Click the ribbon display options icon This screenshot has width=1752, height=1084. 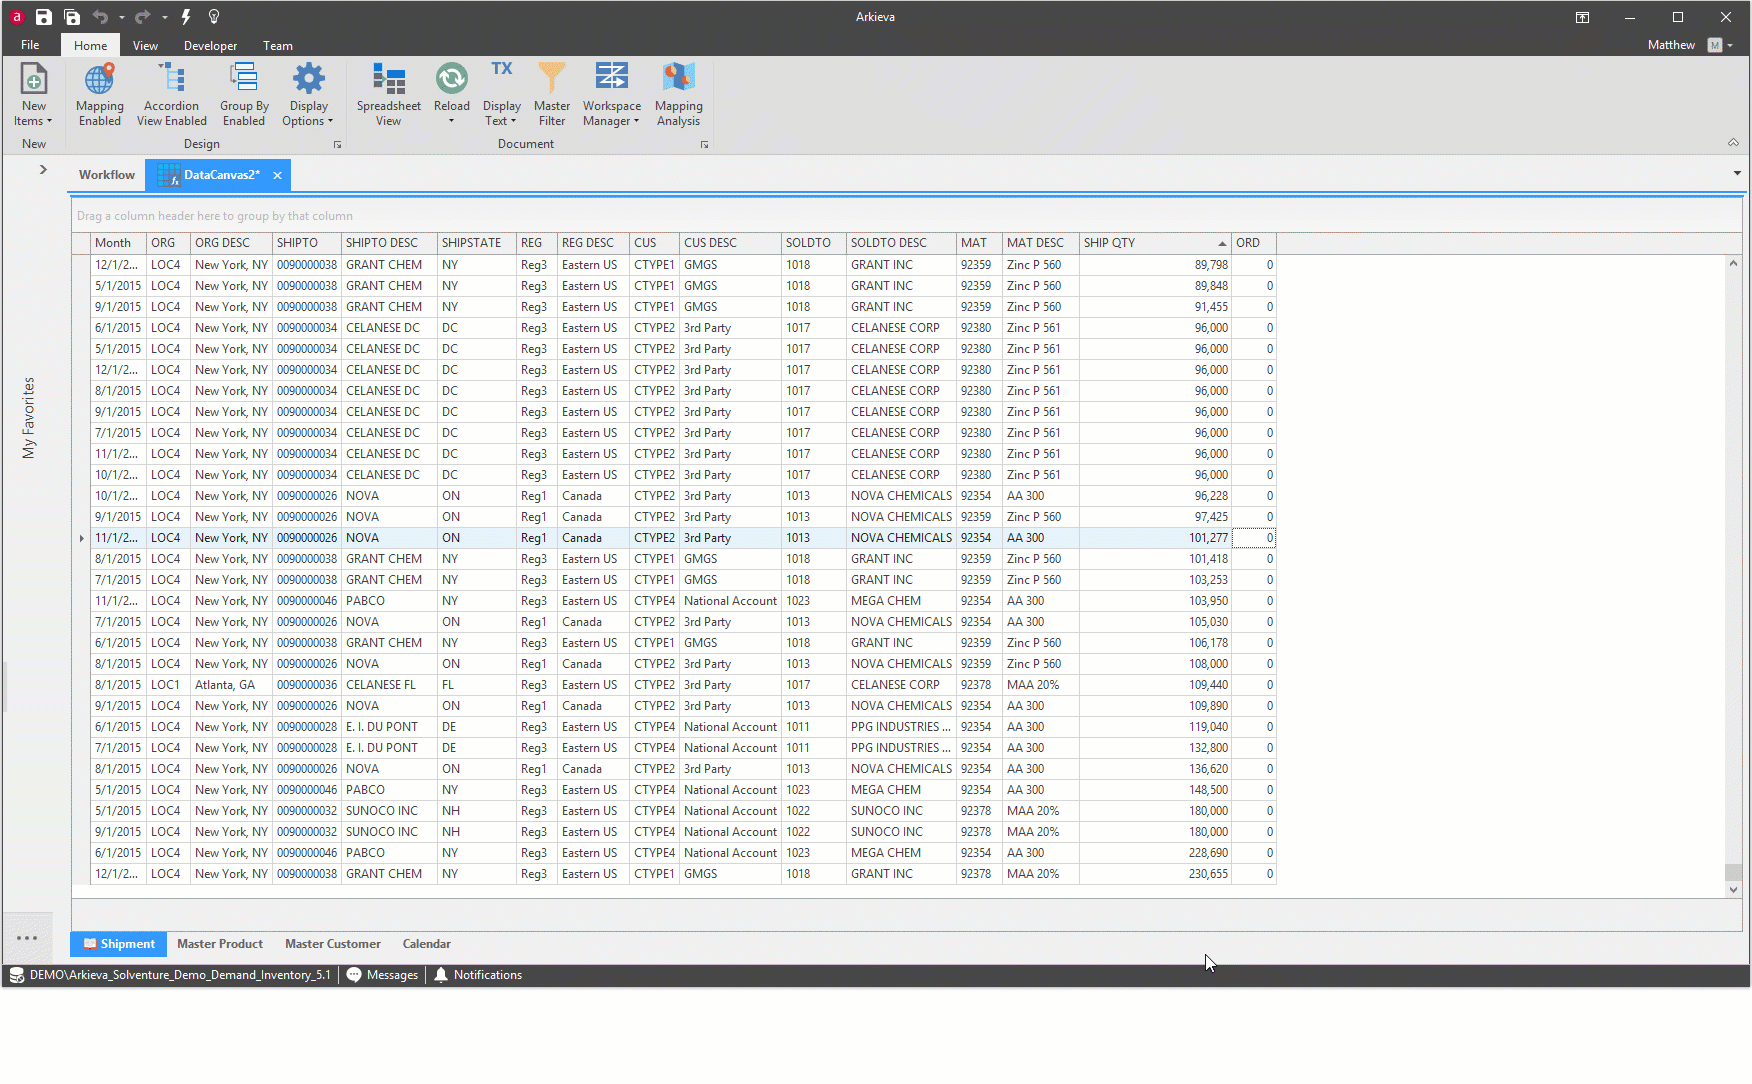pos(1582,17)
